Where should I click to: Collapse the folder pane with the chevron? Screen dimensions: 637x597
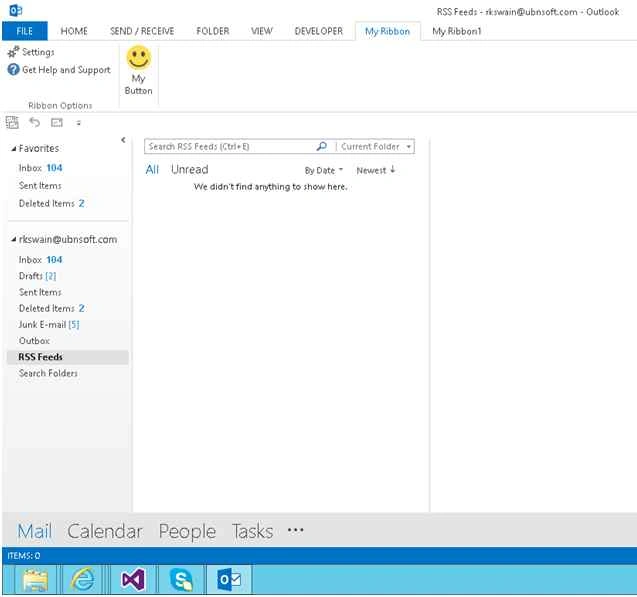point(123,140)
